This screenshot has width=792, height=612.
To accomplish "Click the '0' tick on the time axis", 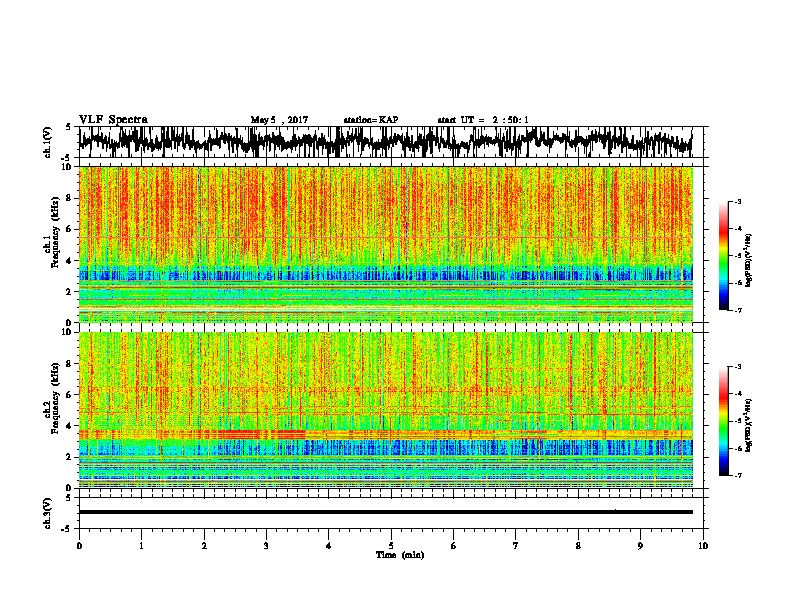I will pos(79,546).
